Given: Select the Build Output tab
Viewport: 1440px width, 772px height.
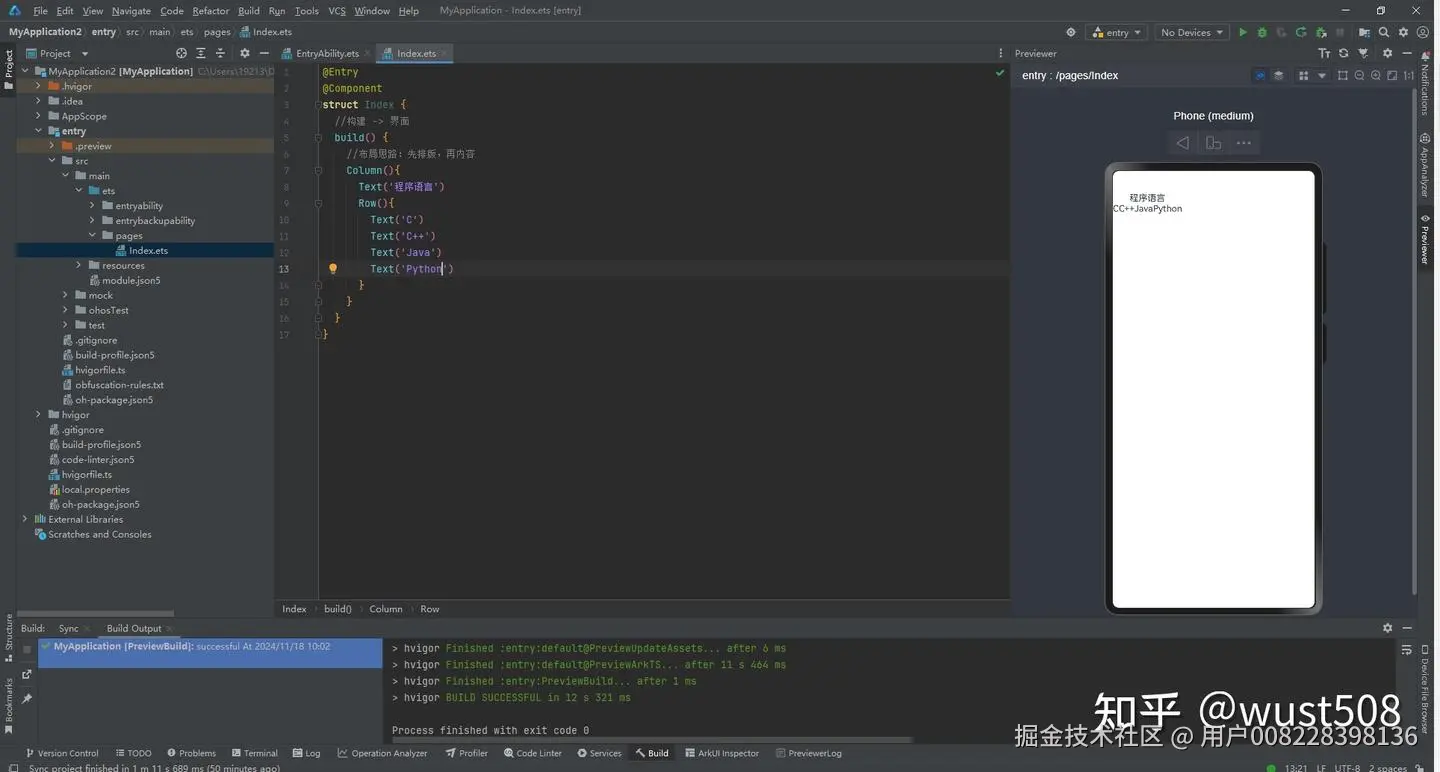Looking at the screenshot, I should pos(134,628).
